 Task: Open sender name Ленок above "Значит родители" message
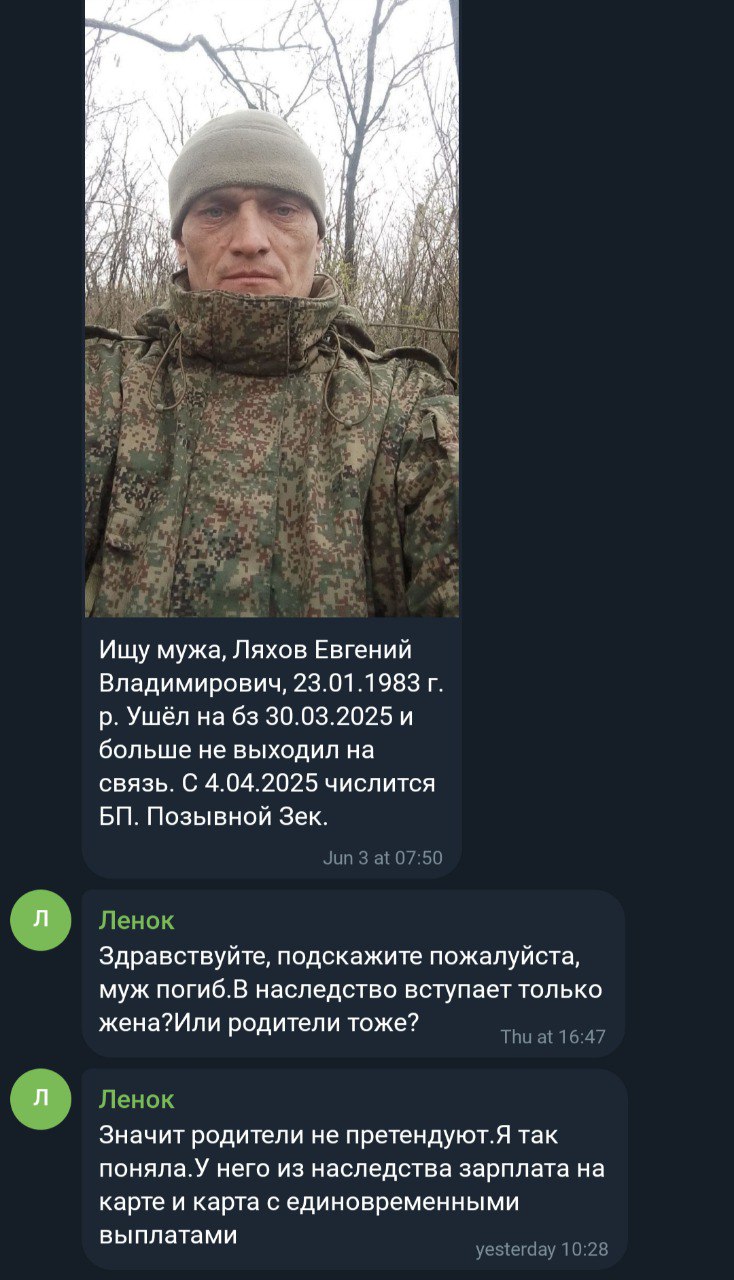(137, 1099)
